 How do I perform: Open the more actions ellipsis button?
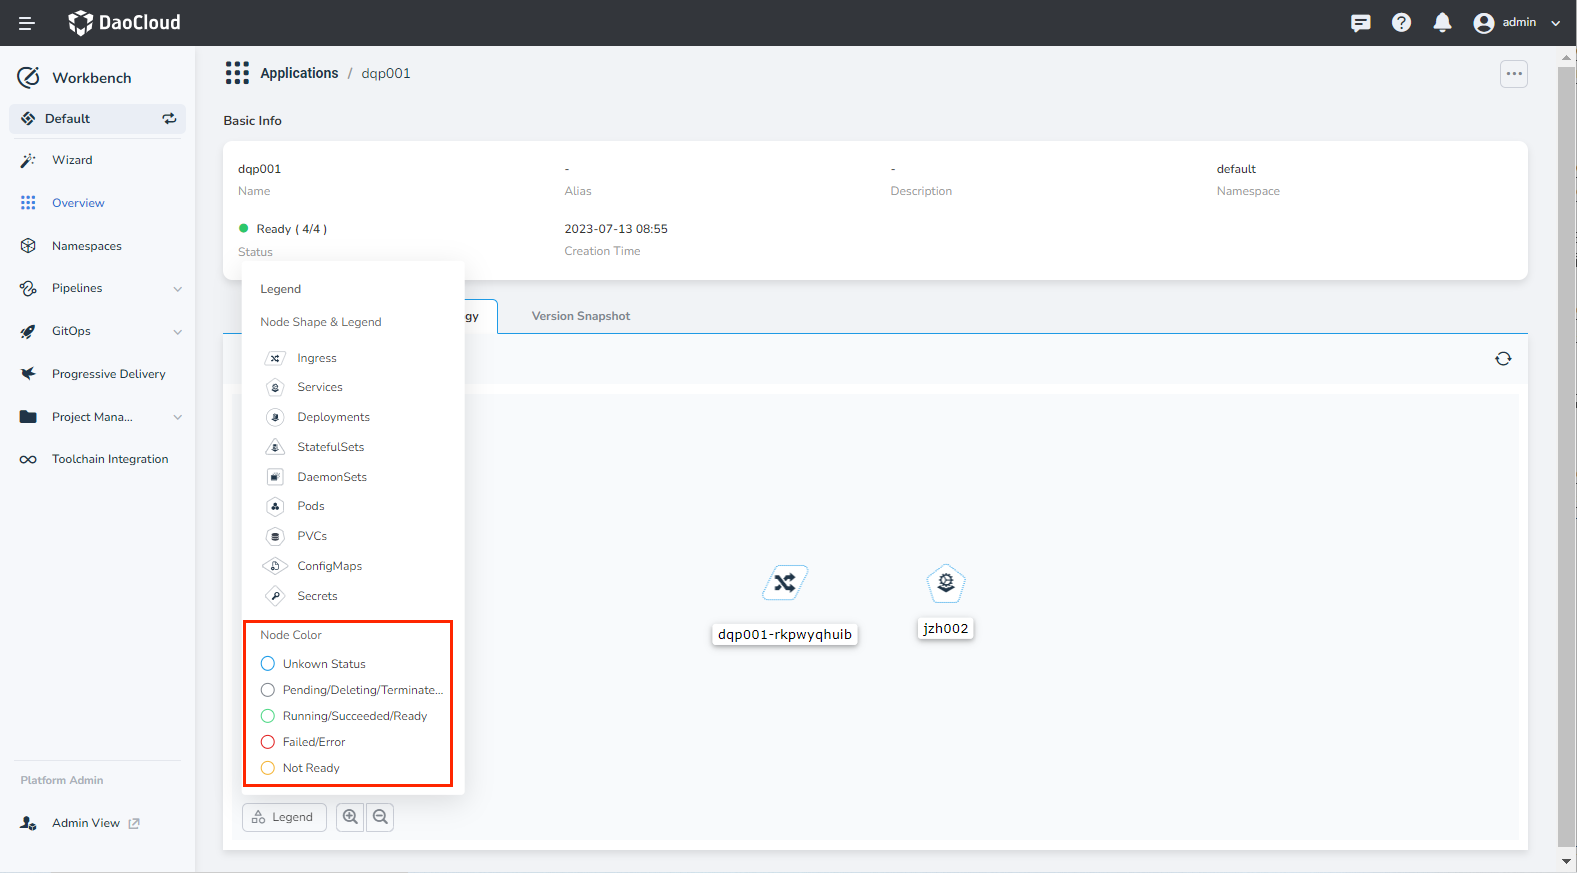(x=1513, y=74)
